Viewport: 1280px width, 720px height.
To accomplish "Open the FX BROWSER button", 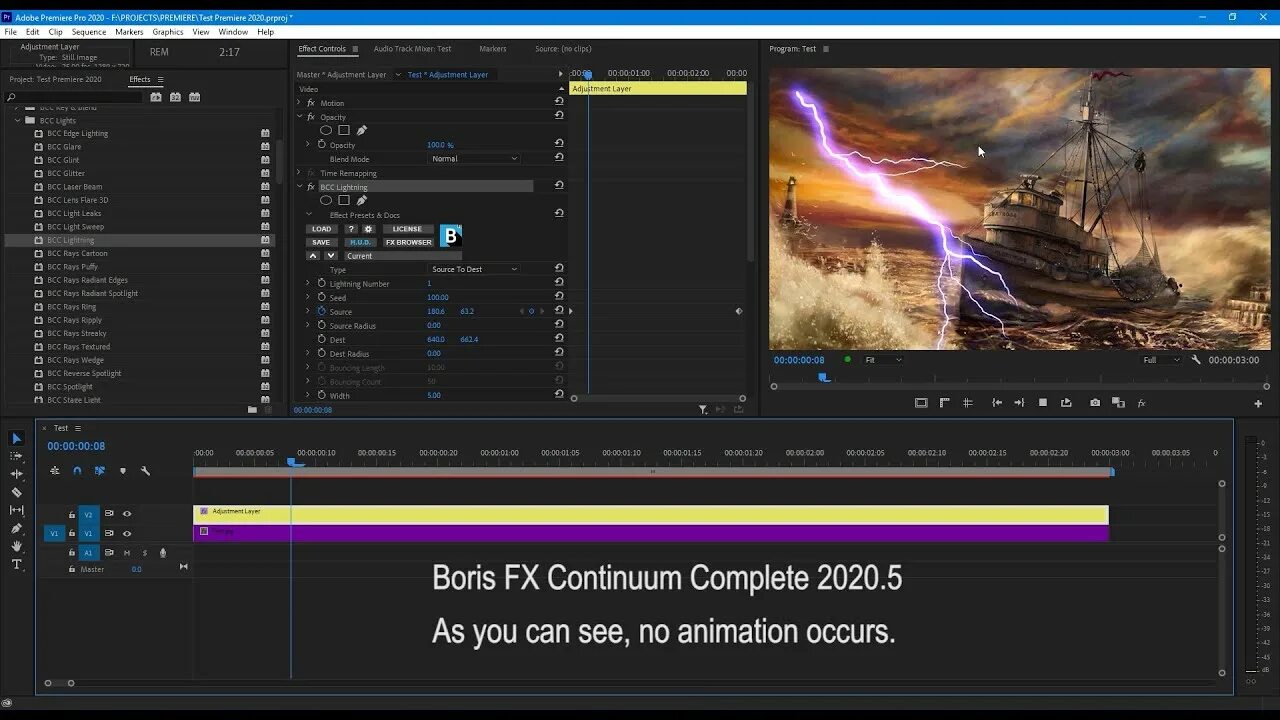I will coord(408,242).
